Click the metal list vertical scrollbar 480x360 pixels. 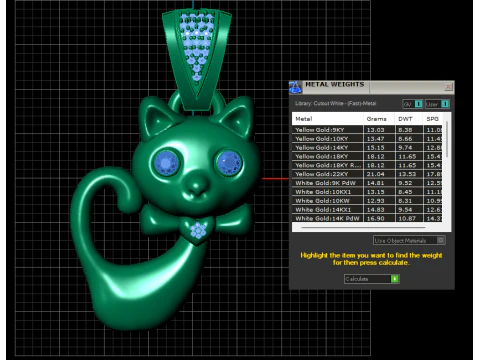click(x=447, y=140)
